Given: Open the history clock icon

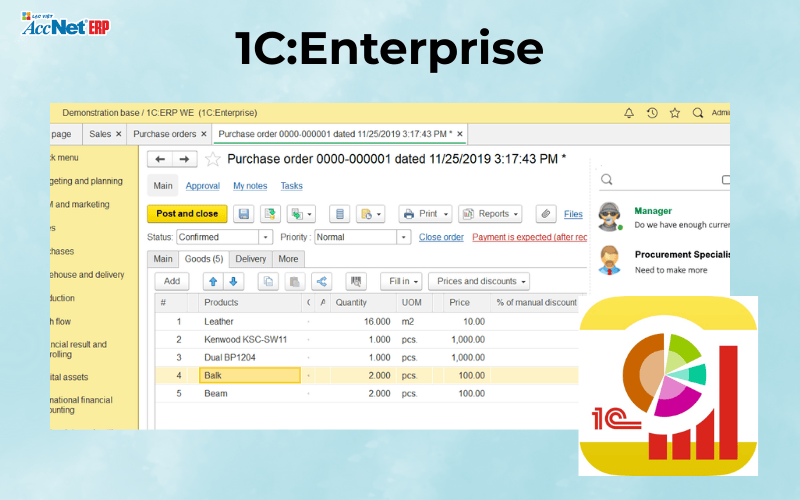Looking at the screenshot, I should click(x=652, y=113).
